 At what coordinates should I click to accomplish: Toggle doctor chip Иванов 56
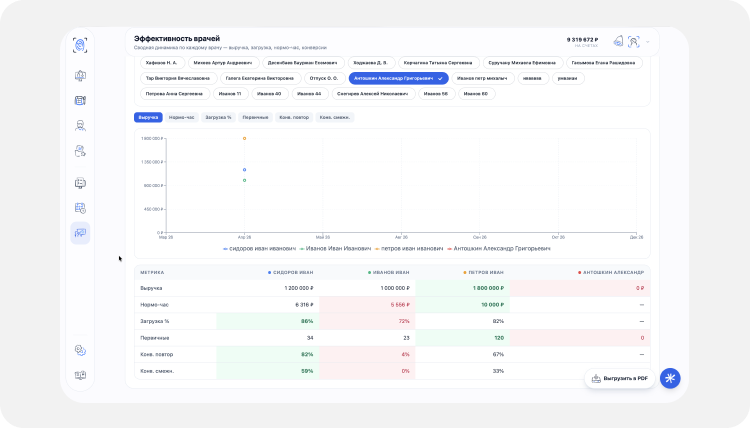coord(436,94)
